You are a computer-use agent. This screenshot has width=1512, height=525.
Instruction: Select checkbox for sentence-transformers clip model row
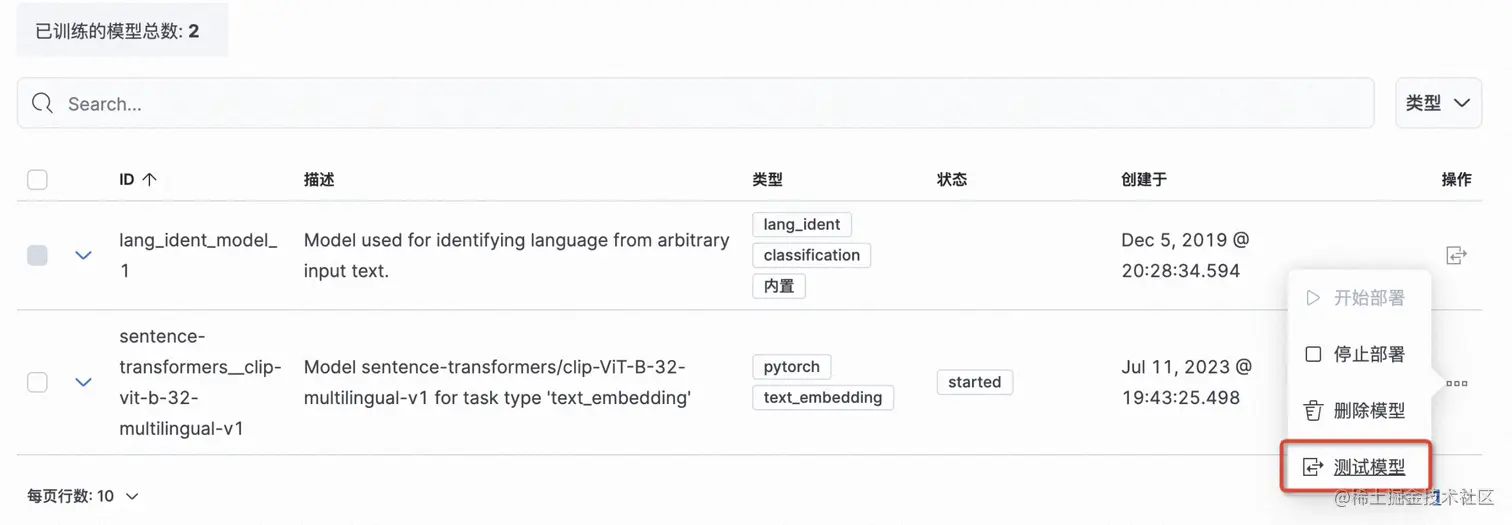point(37,382)
